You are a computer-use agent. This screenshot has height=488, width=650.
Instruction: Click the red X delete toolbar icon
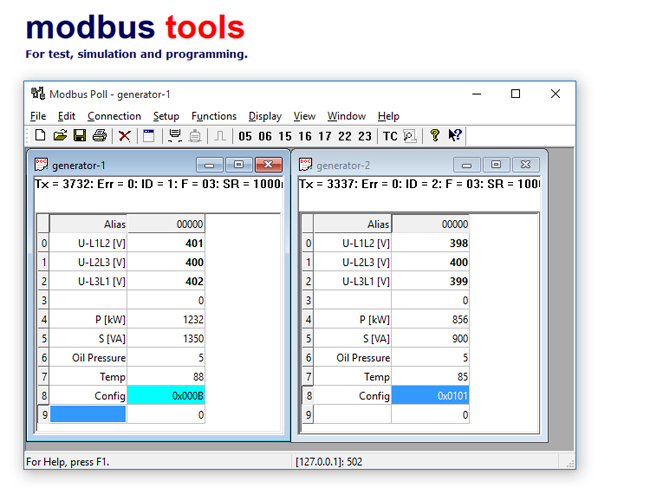point(124,136)
